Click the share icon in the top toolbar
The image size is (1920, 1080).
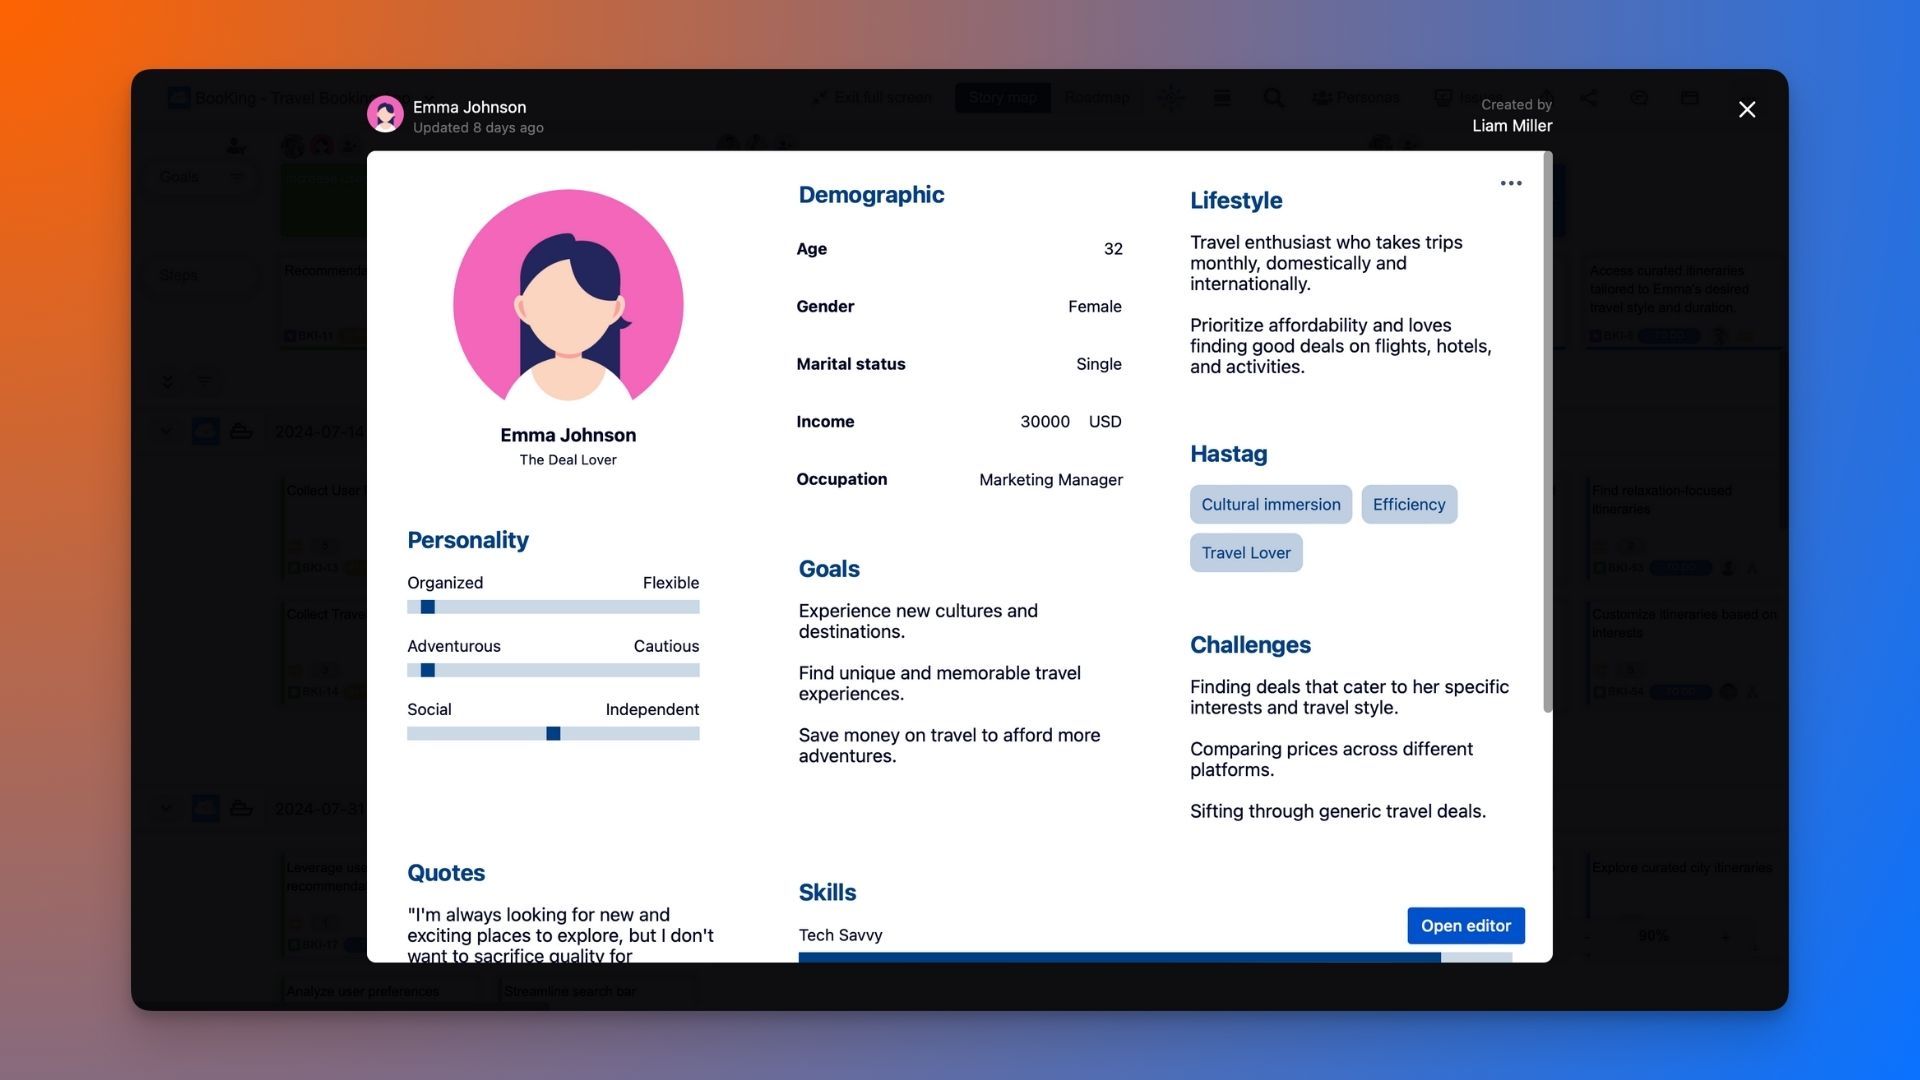click(x=1590, y=99)
